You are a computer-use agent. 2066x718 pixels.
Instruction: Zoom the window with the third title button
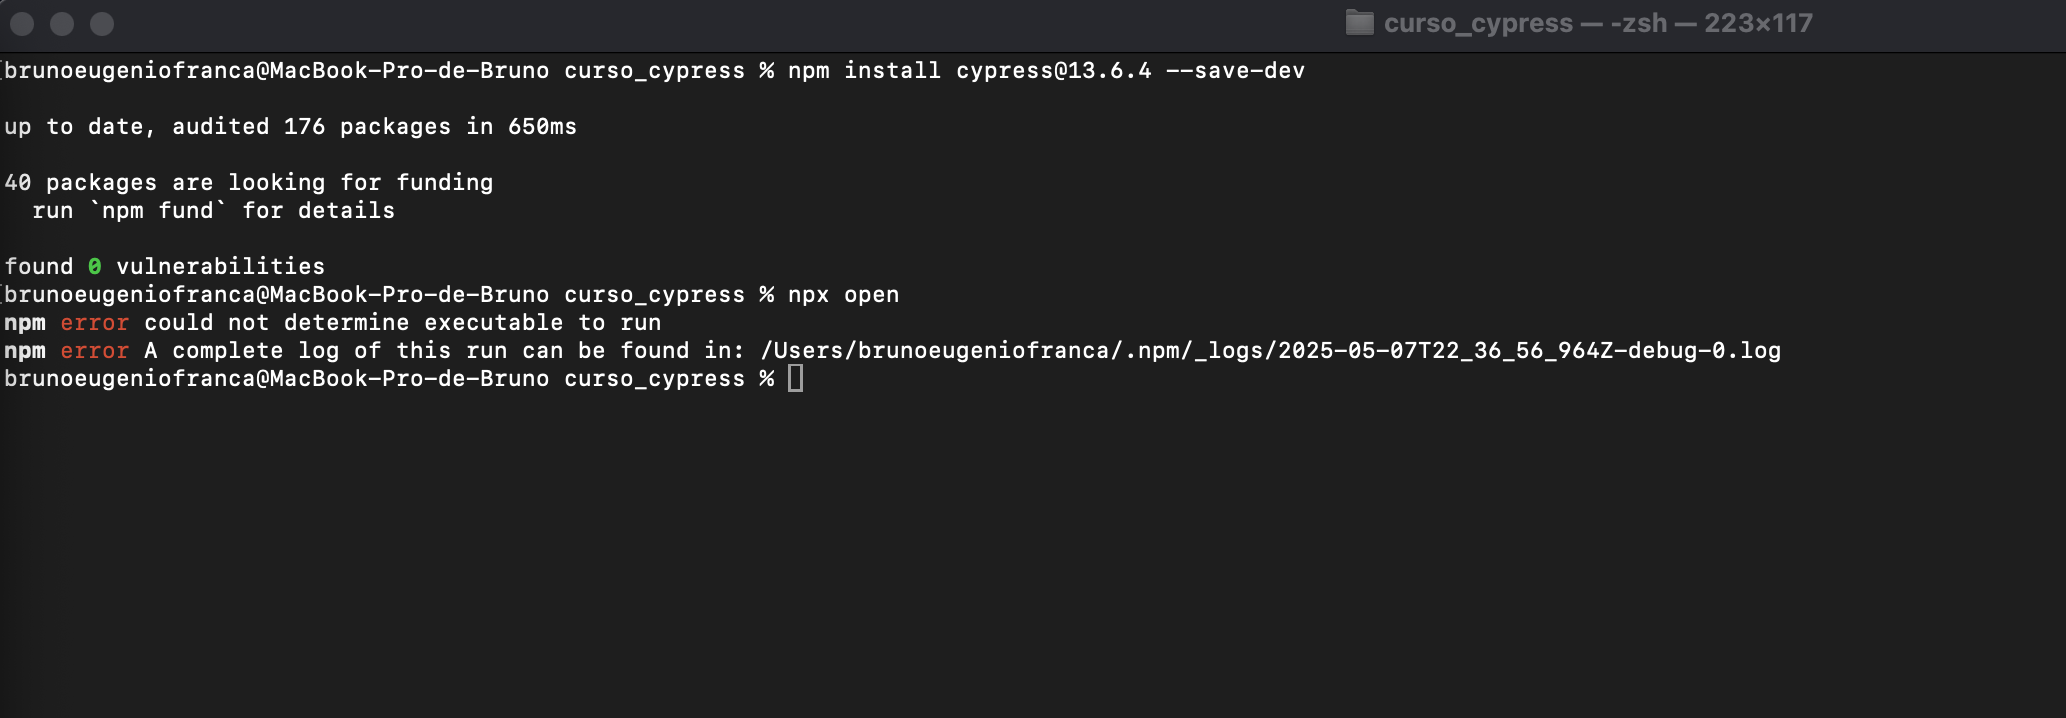102,24
